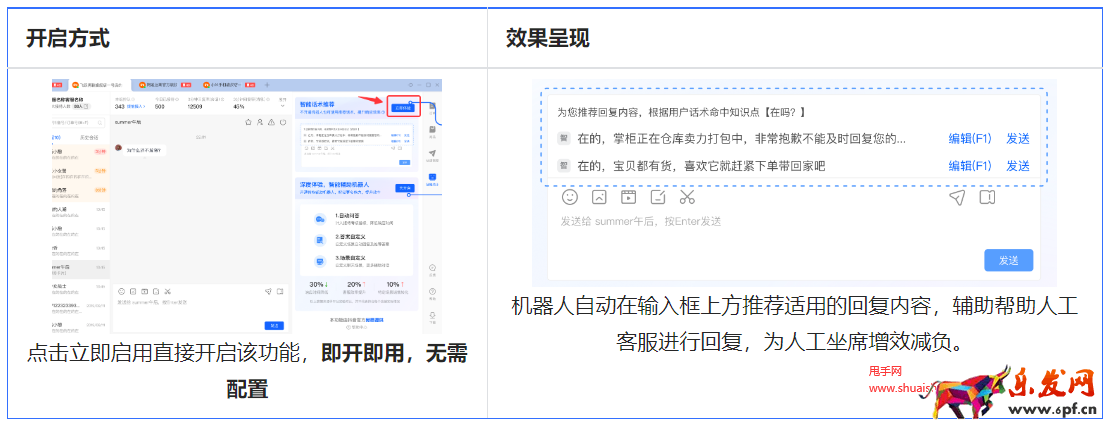Click the shield icon in the chat header
The height and width of the screenshot is (430, 1107).
coord(282,122)
